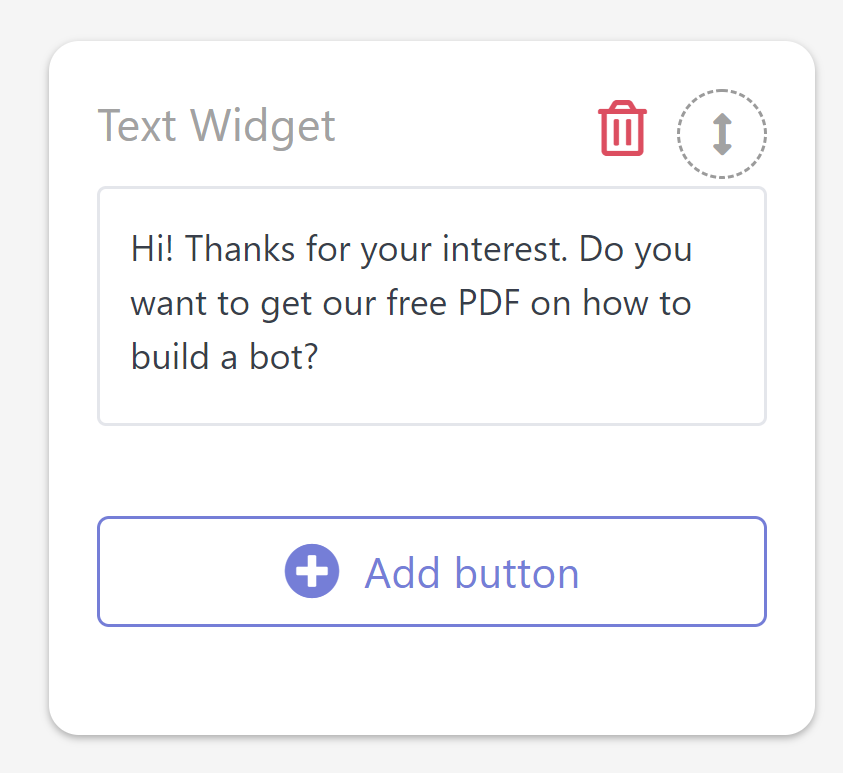Click the Add button option
The height and width of the screenshot is (773, 843).
click(x=432, y=571)
